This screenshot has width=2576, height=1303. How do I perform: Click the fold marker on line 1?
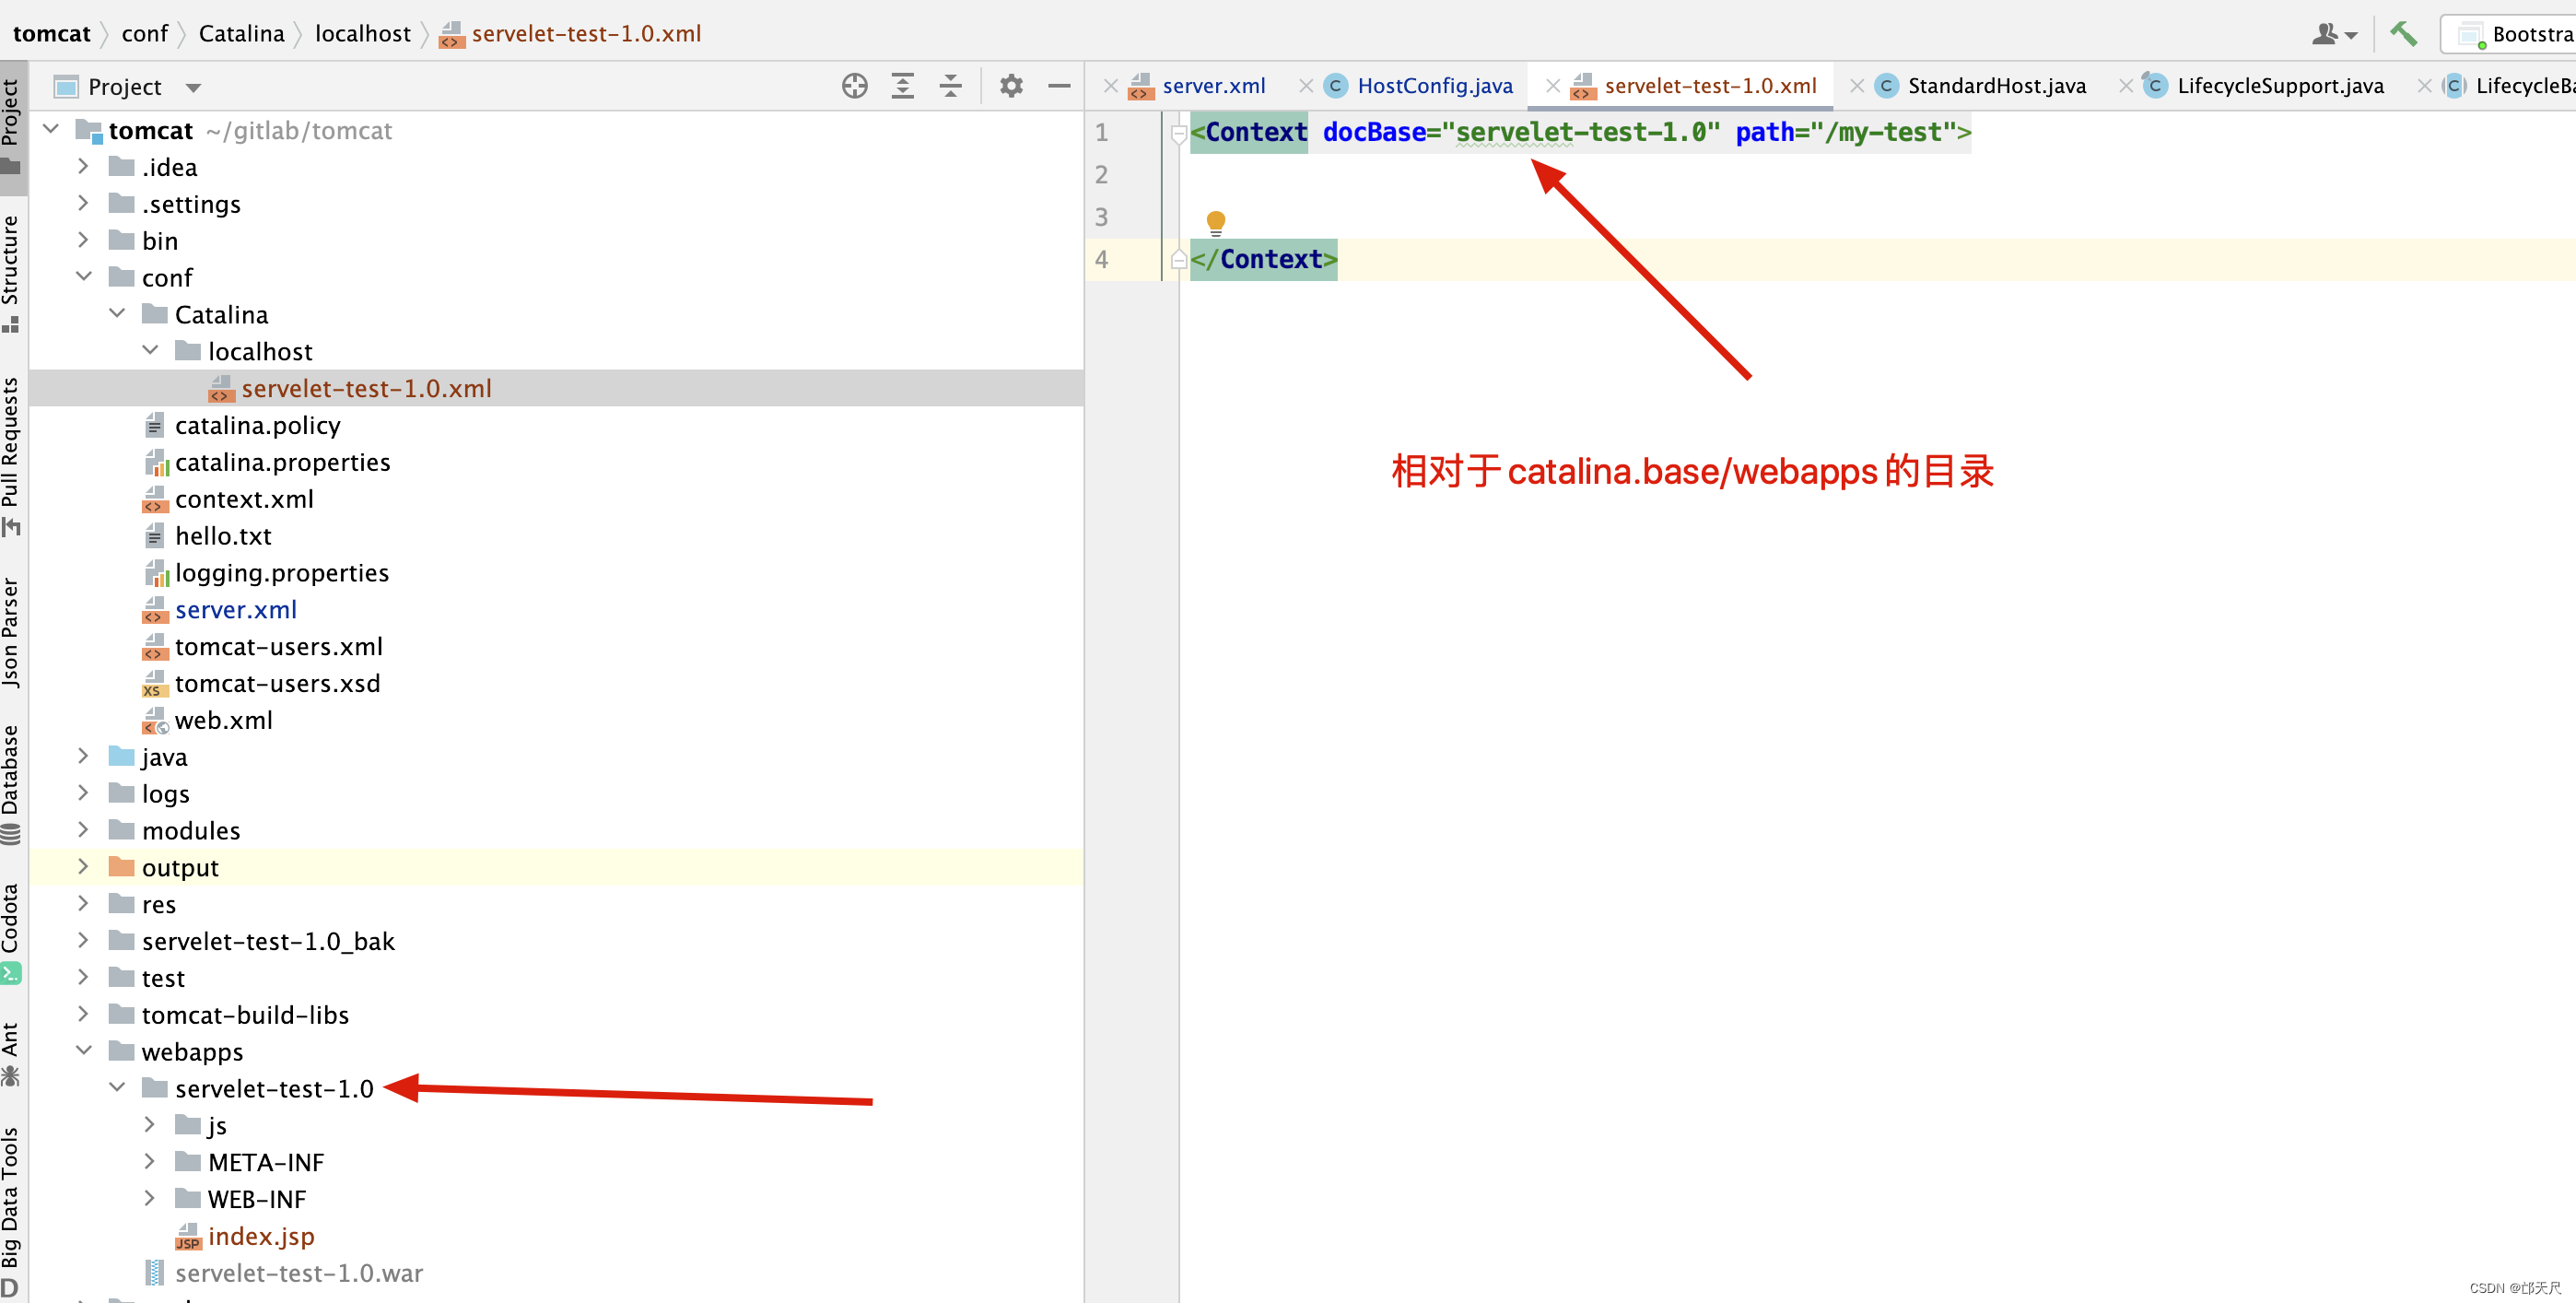(x=1178, y=133)
